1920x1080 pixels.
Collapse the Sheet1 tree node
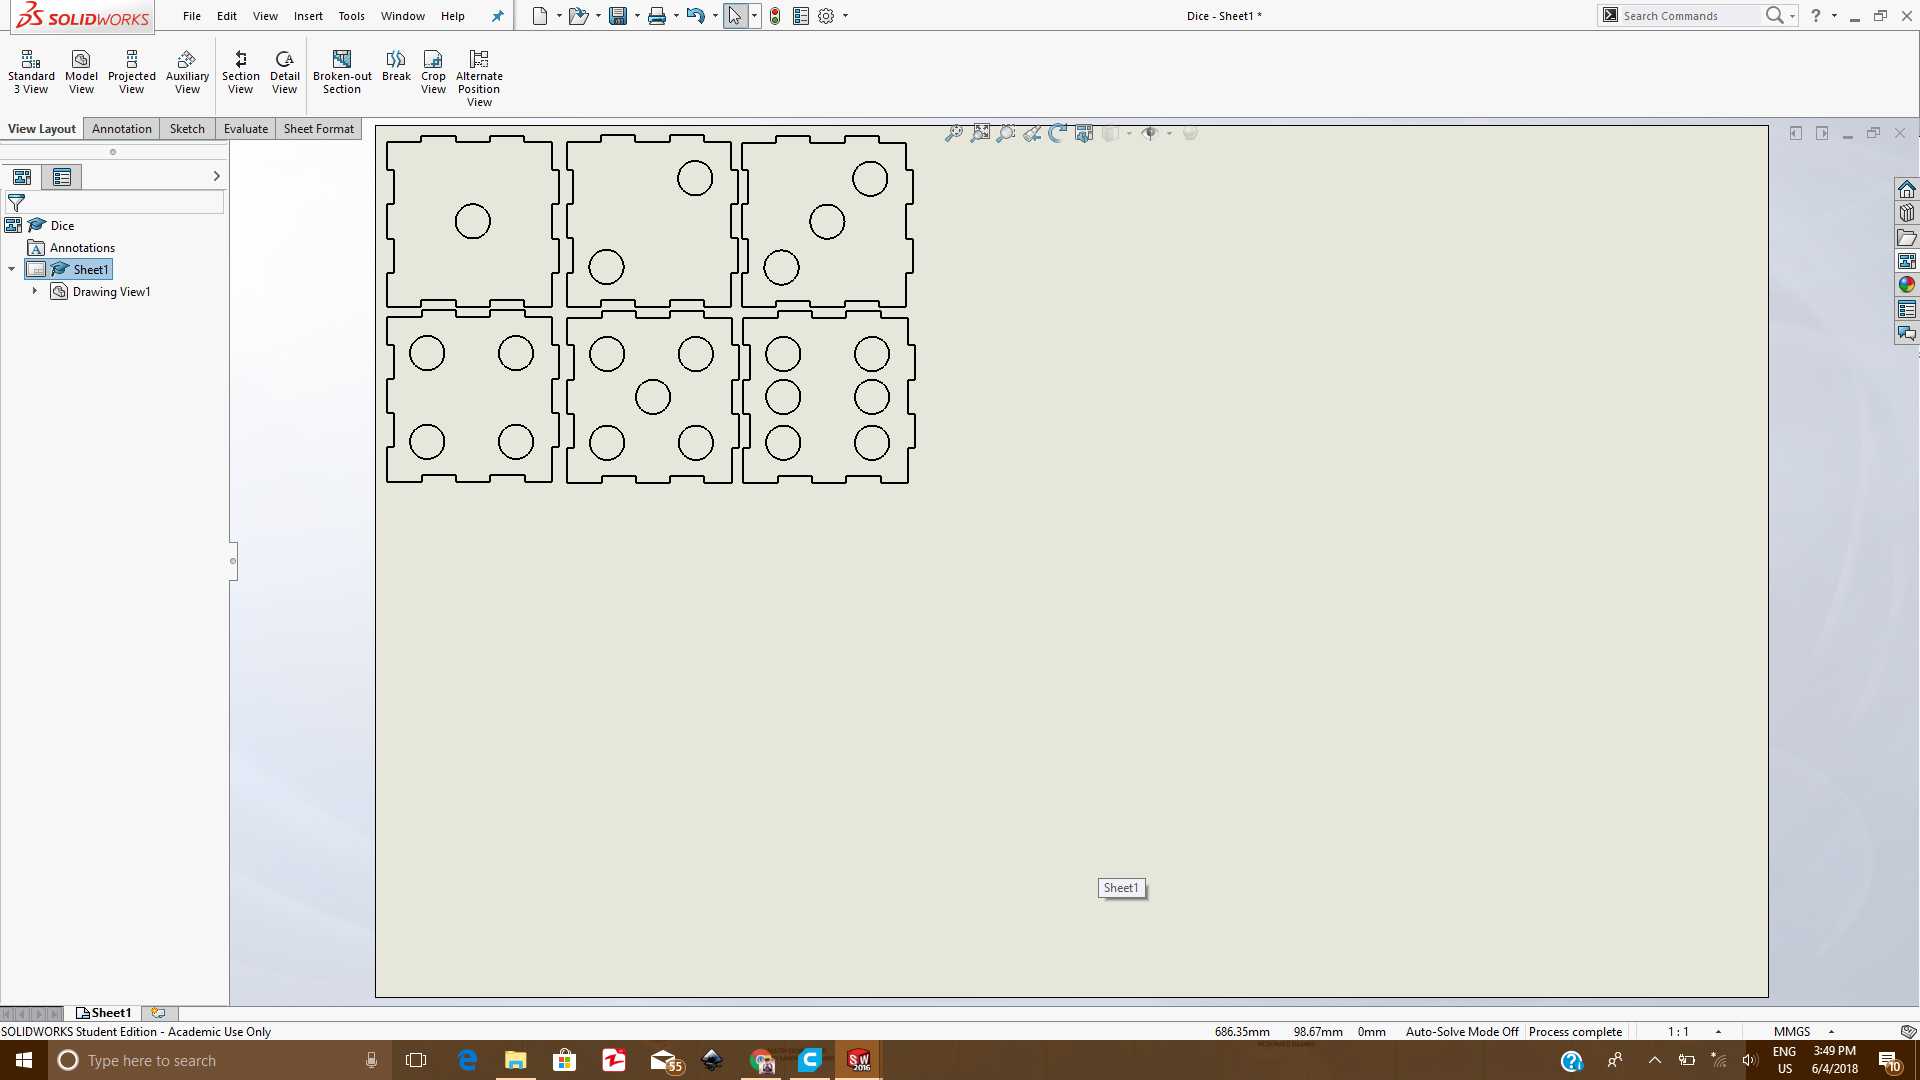coord(12,269)
